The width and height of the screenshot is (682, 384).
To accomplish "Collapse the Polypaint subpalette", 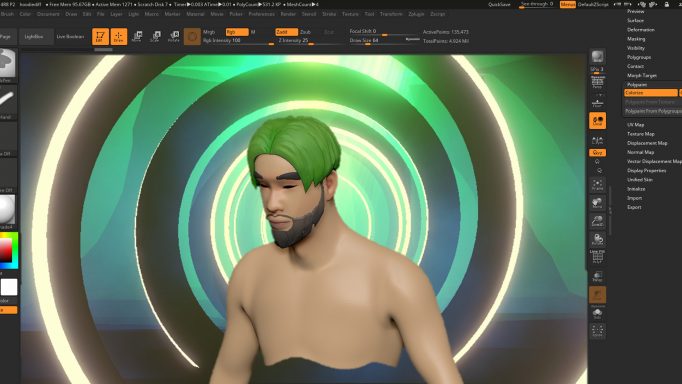I will 637,84.
